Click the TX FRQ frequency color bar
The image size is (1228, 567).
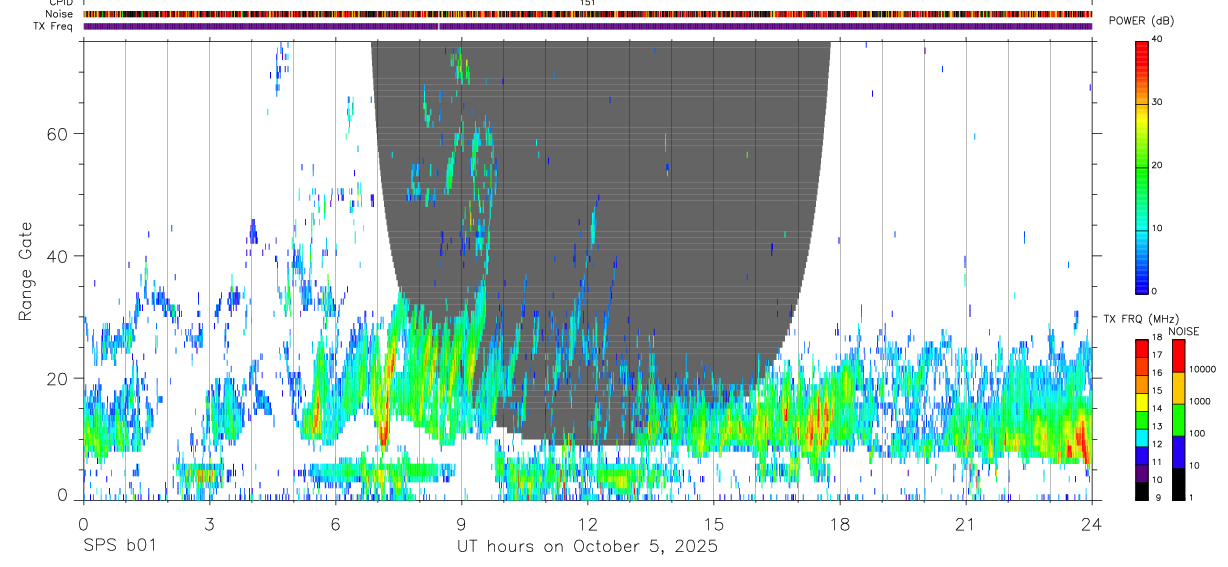click(x=1142, y=419)
